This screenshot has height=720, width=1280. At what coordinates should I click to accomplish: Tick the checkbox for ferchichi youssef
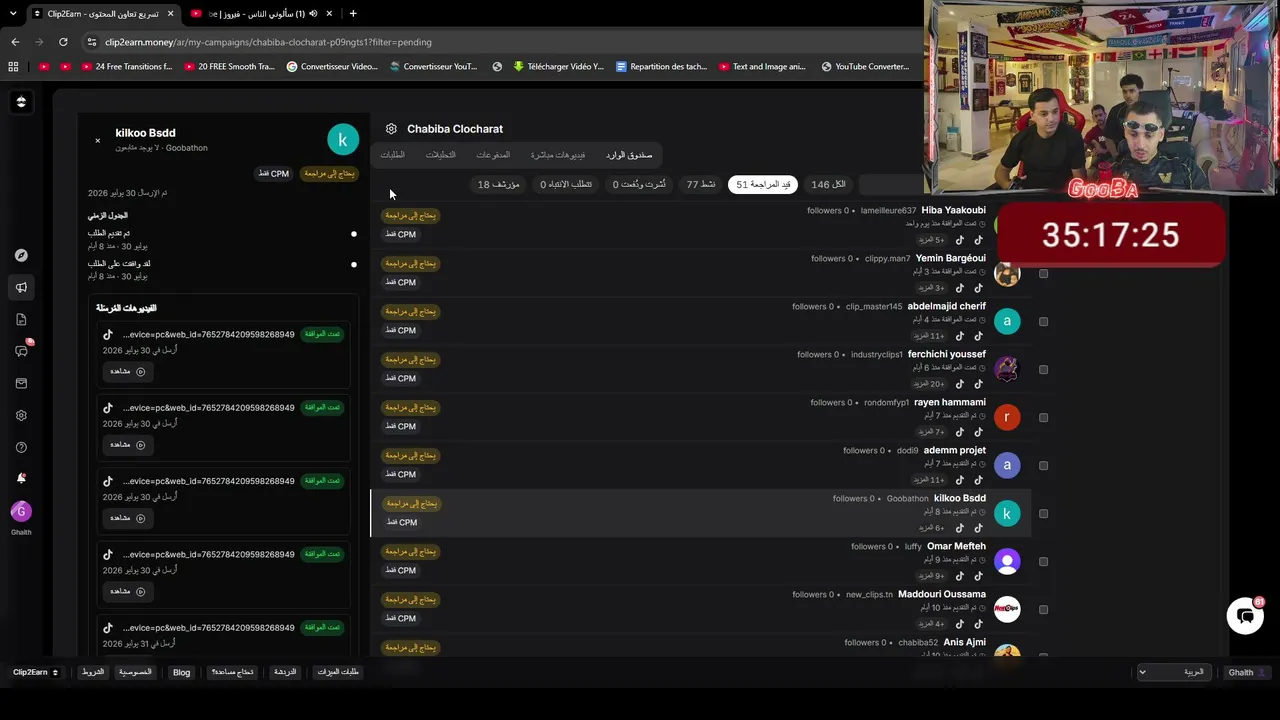click(1043, 370)
